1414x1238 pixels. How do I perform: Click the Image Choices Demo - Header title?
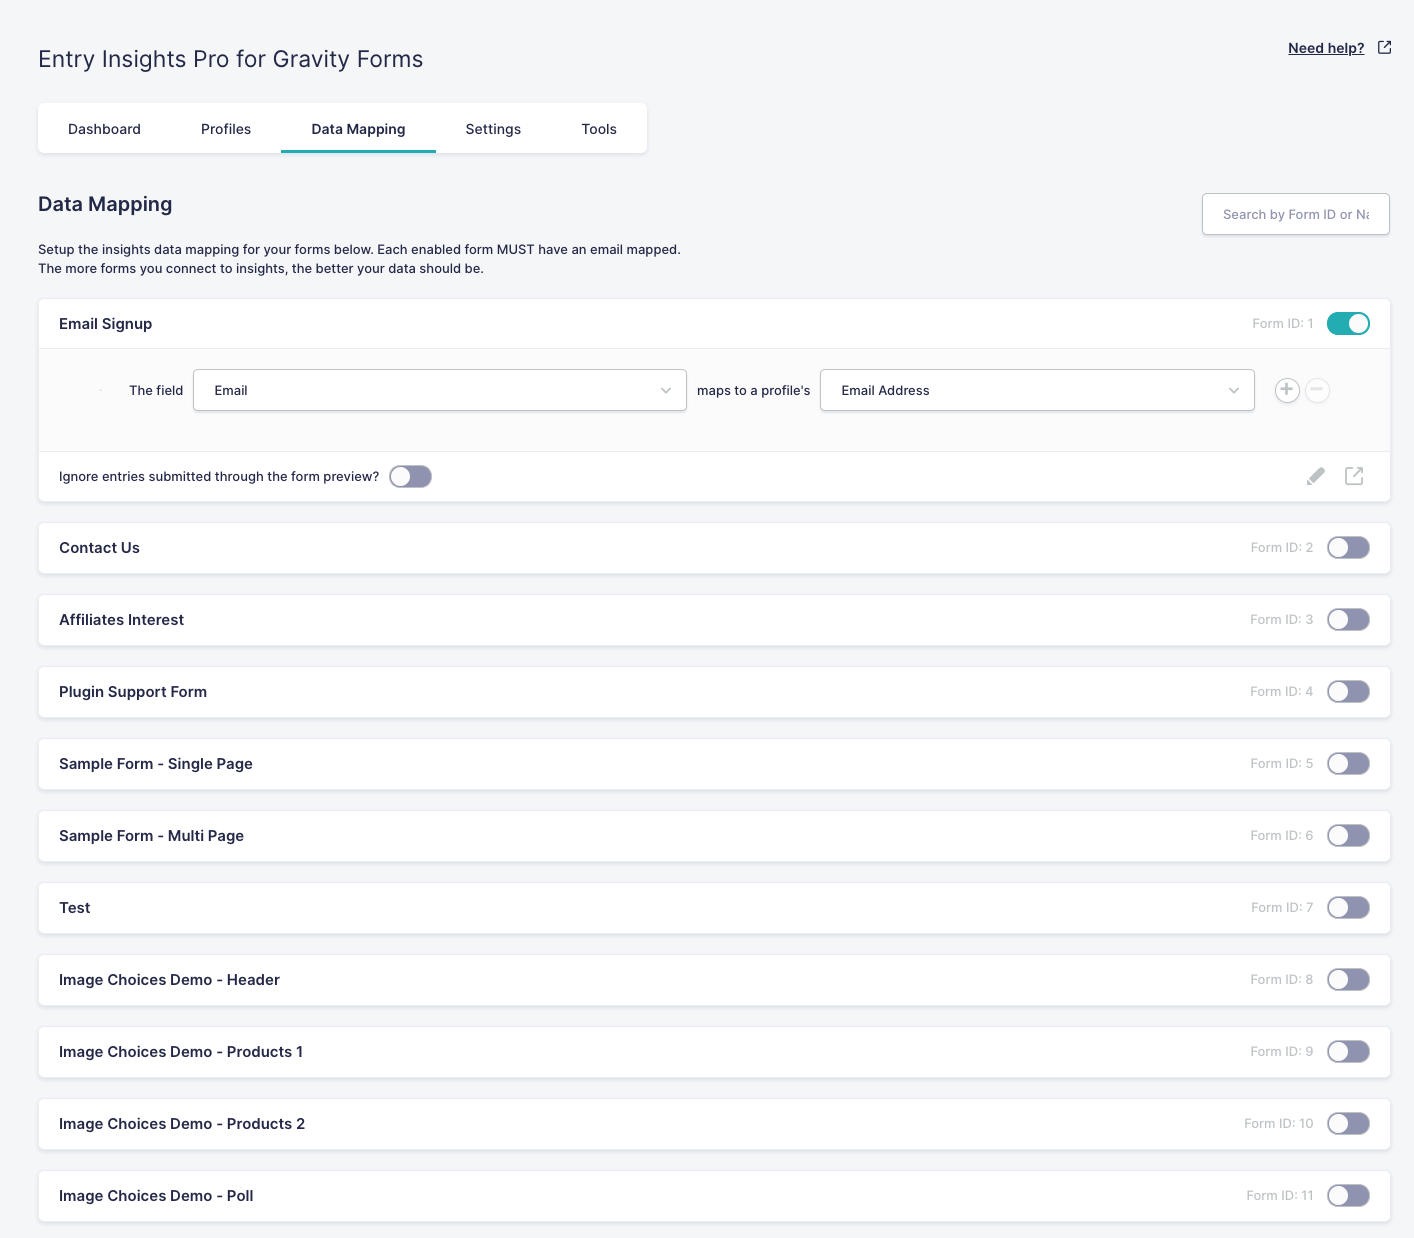[x=169, y=980]
